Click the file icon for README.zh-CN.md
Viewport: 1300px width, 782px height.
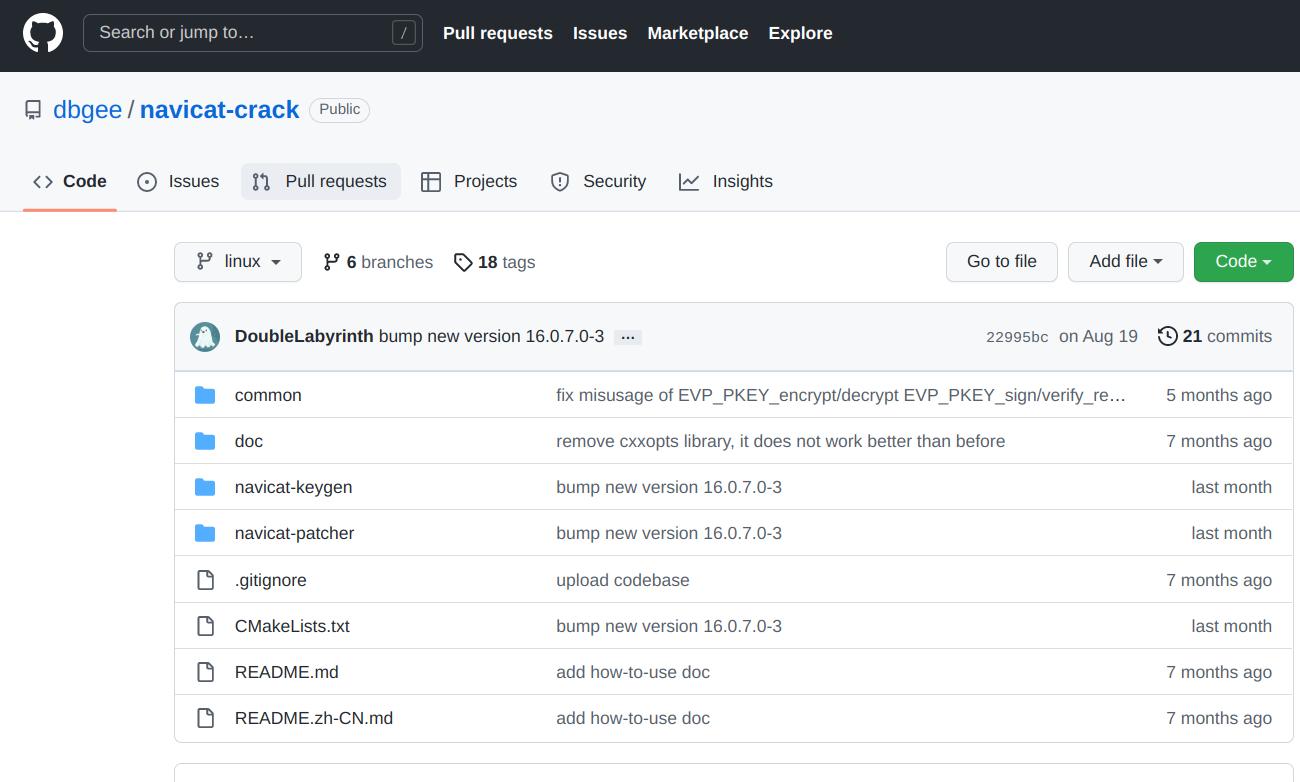205,718
